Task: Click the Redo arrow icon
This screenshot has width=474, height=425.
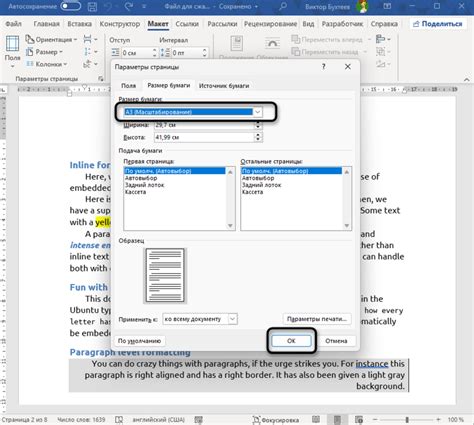Action: (x=129, y=6)
